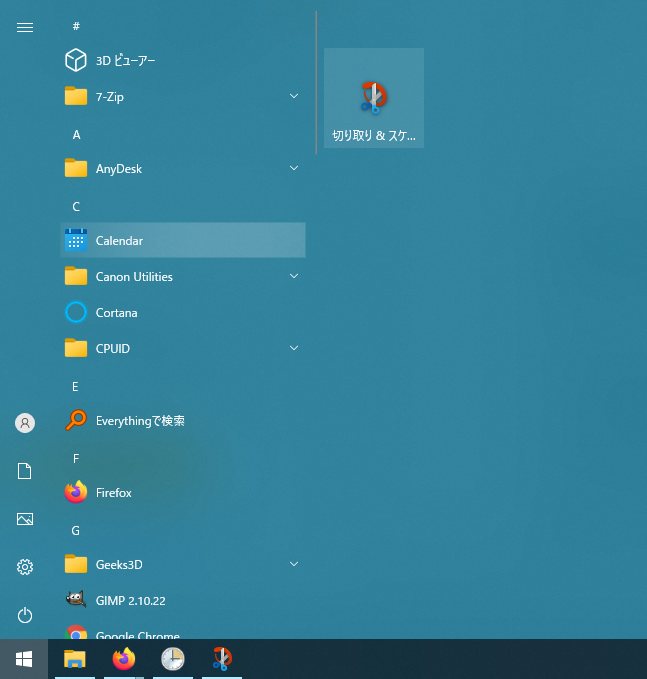Open Snip & Sketch in the taskbar
This screenshot has width=647, height=679.
[x=222, y=659]
